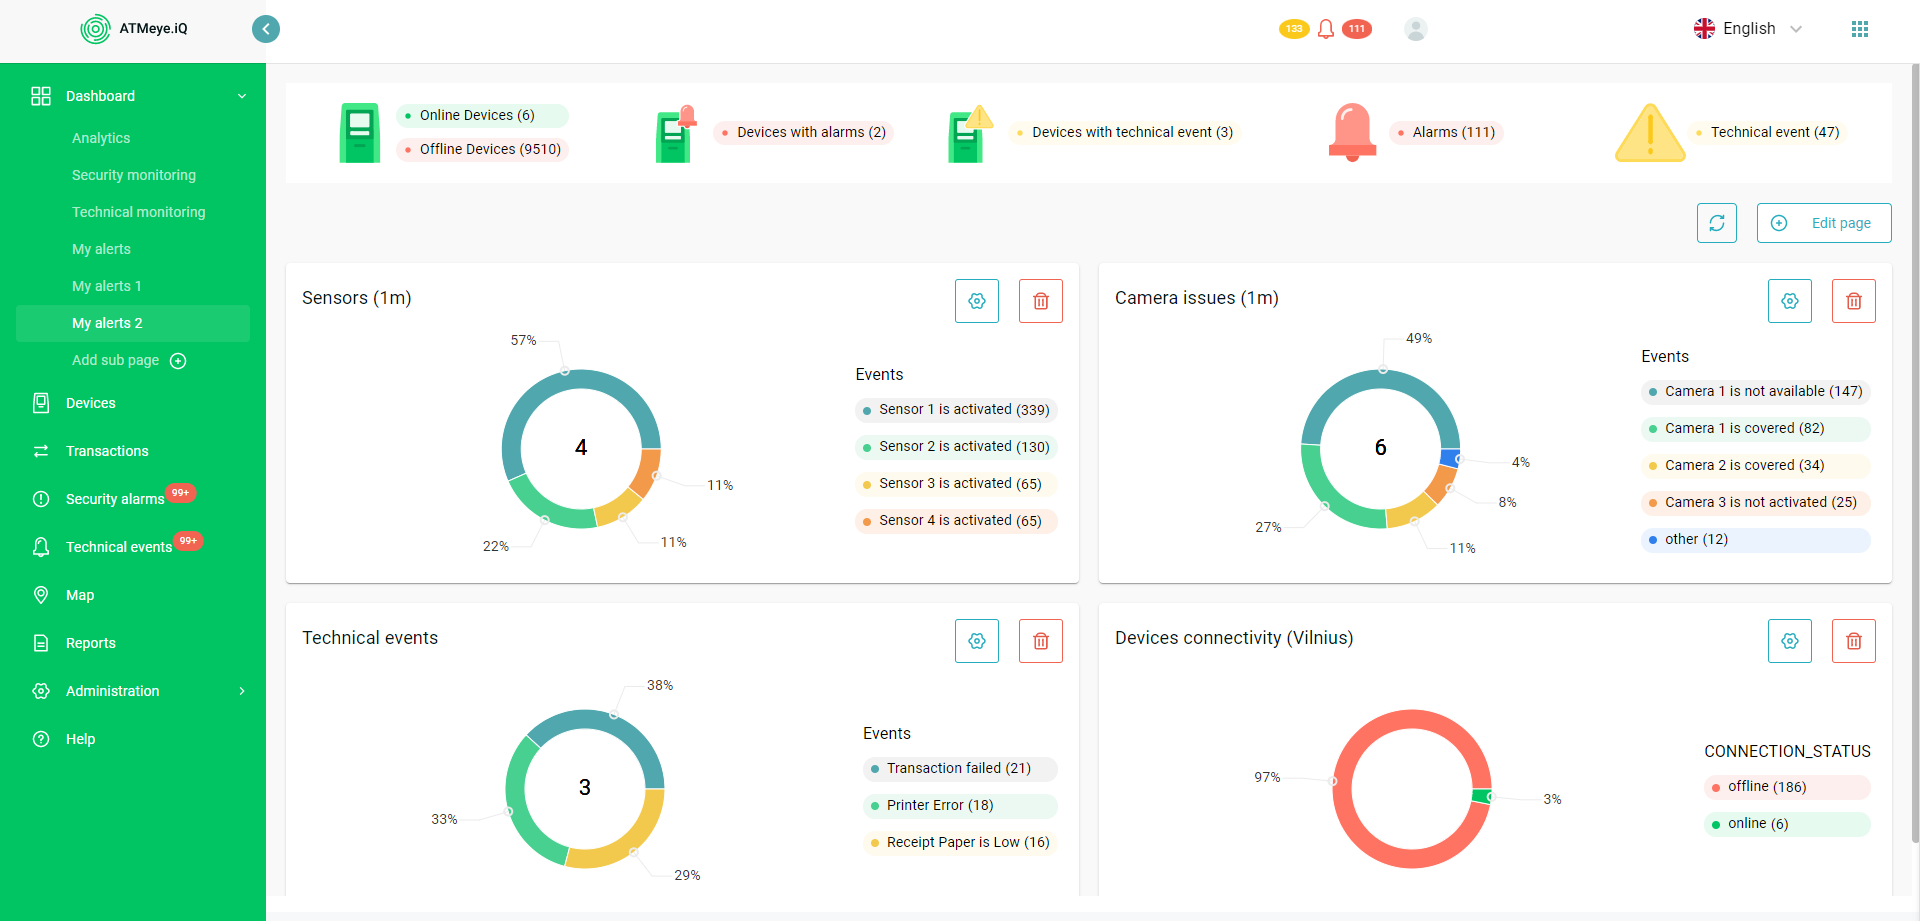This screenshot has height=921, width=1920.
Task: Collapse the sidebar with the arrow button
Action: tap(266, 29)
